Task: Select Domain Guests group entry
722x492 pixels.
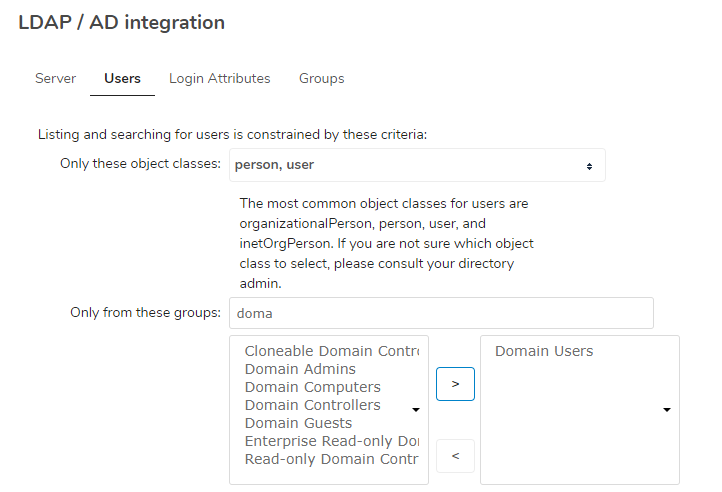Action: click(x=298, y=423)
